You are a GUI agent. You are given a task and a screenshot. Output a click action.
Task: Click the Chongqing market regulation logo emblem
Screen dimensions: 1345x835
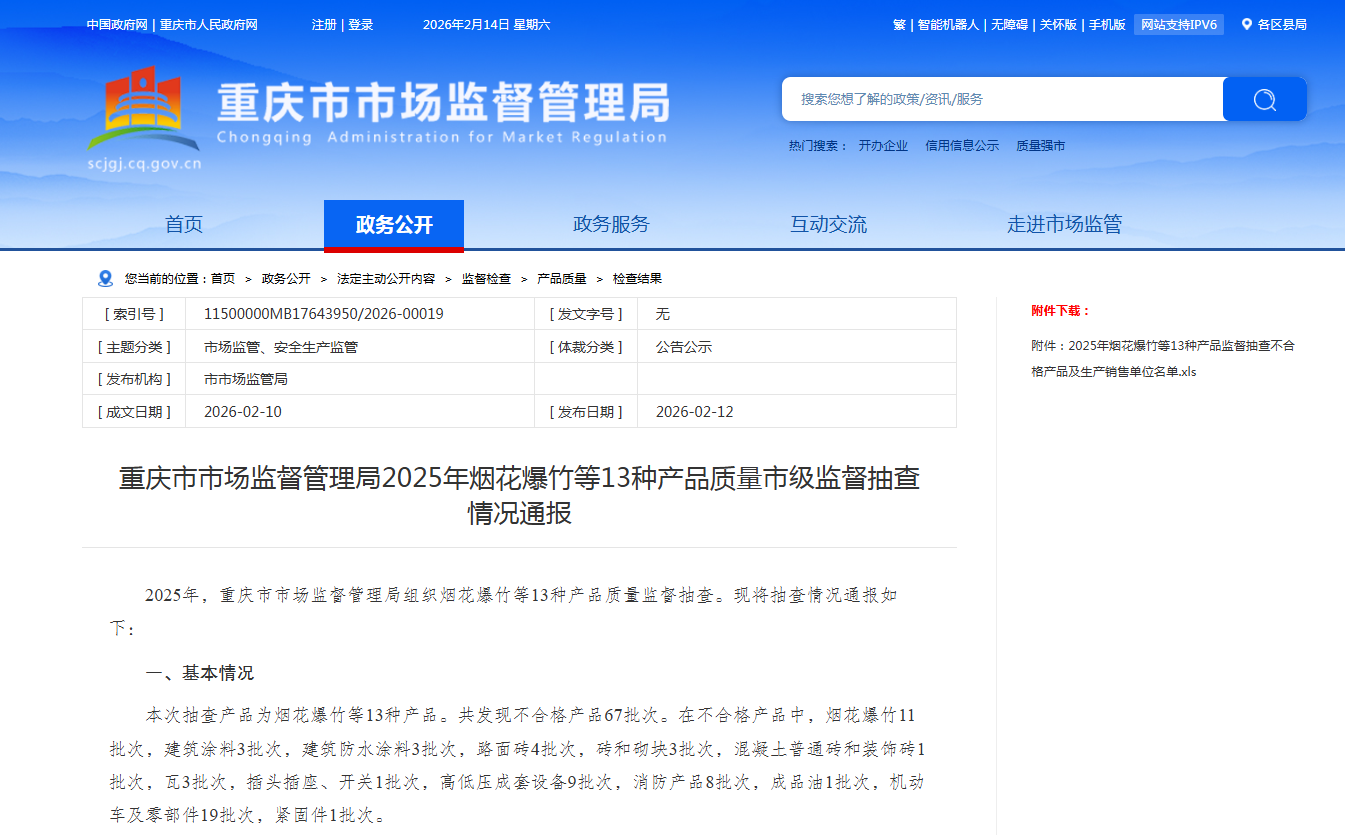pyautogui.click(x=143, y=109)
